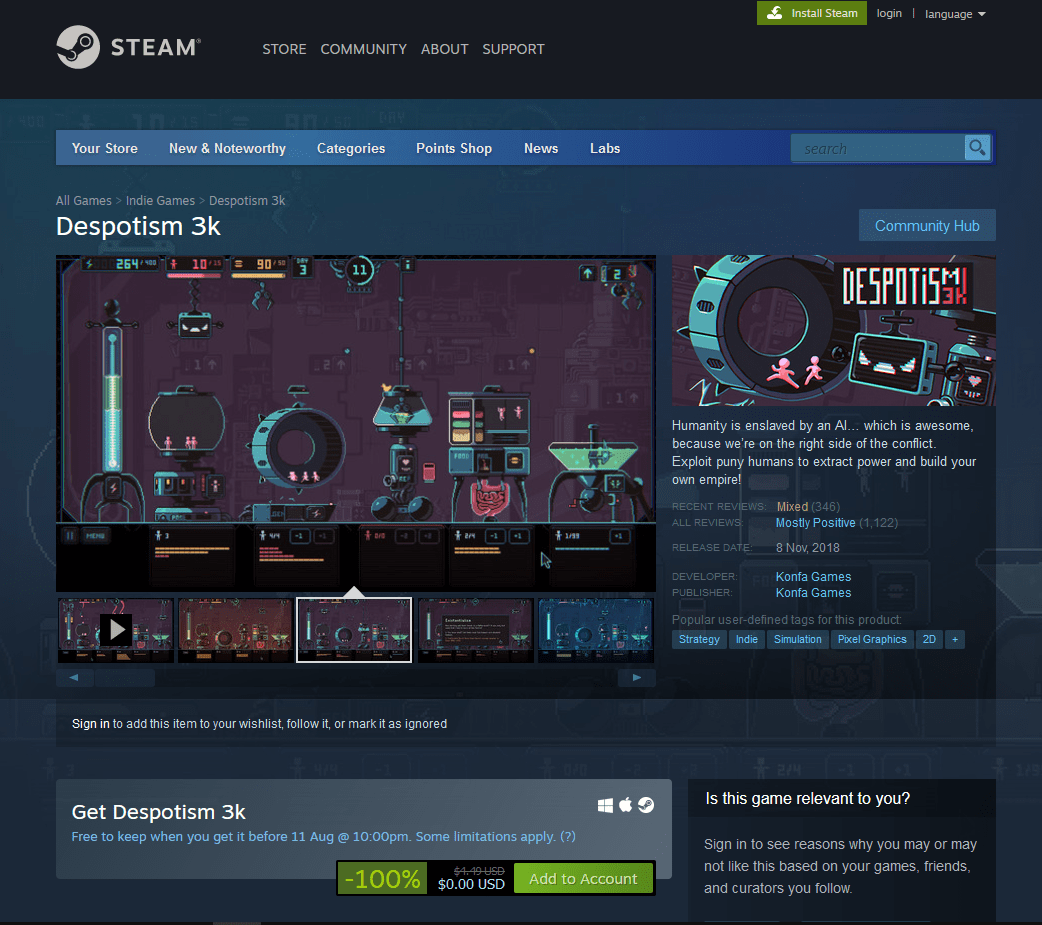Click the Steam logo in the header
Image resolution: width=1042 pixels, height=925 pixels.
click(x=128, y=47)
